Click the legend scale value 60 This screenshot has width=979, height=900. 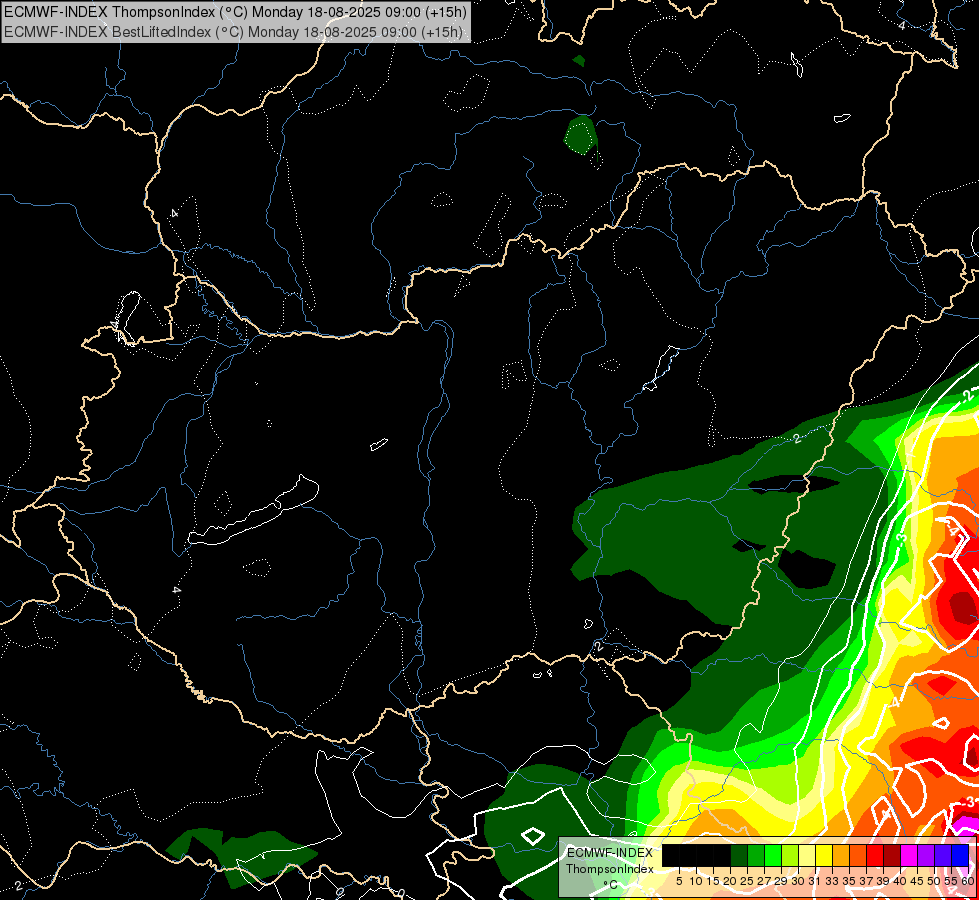pyautogui.click(x=968, y=881)
